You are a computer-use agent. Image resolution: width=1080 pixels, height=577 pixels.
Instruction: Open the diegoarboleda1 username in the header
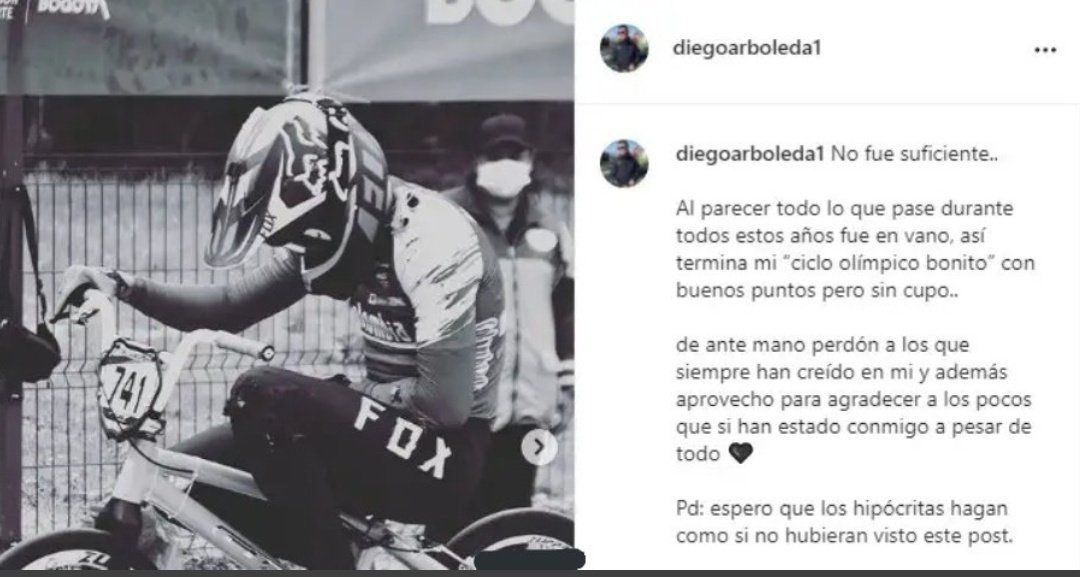point(747,49)
